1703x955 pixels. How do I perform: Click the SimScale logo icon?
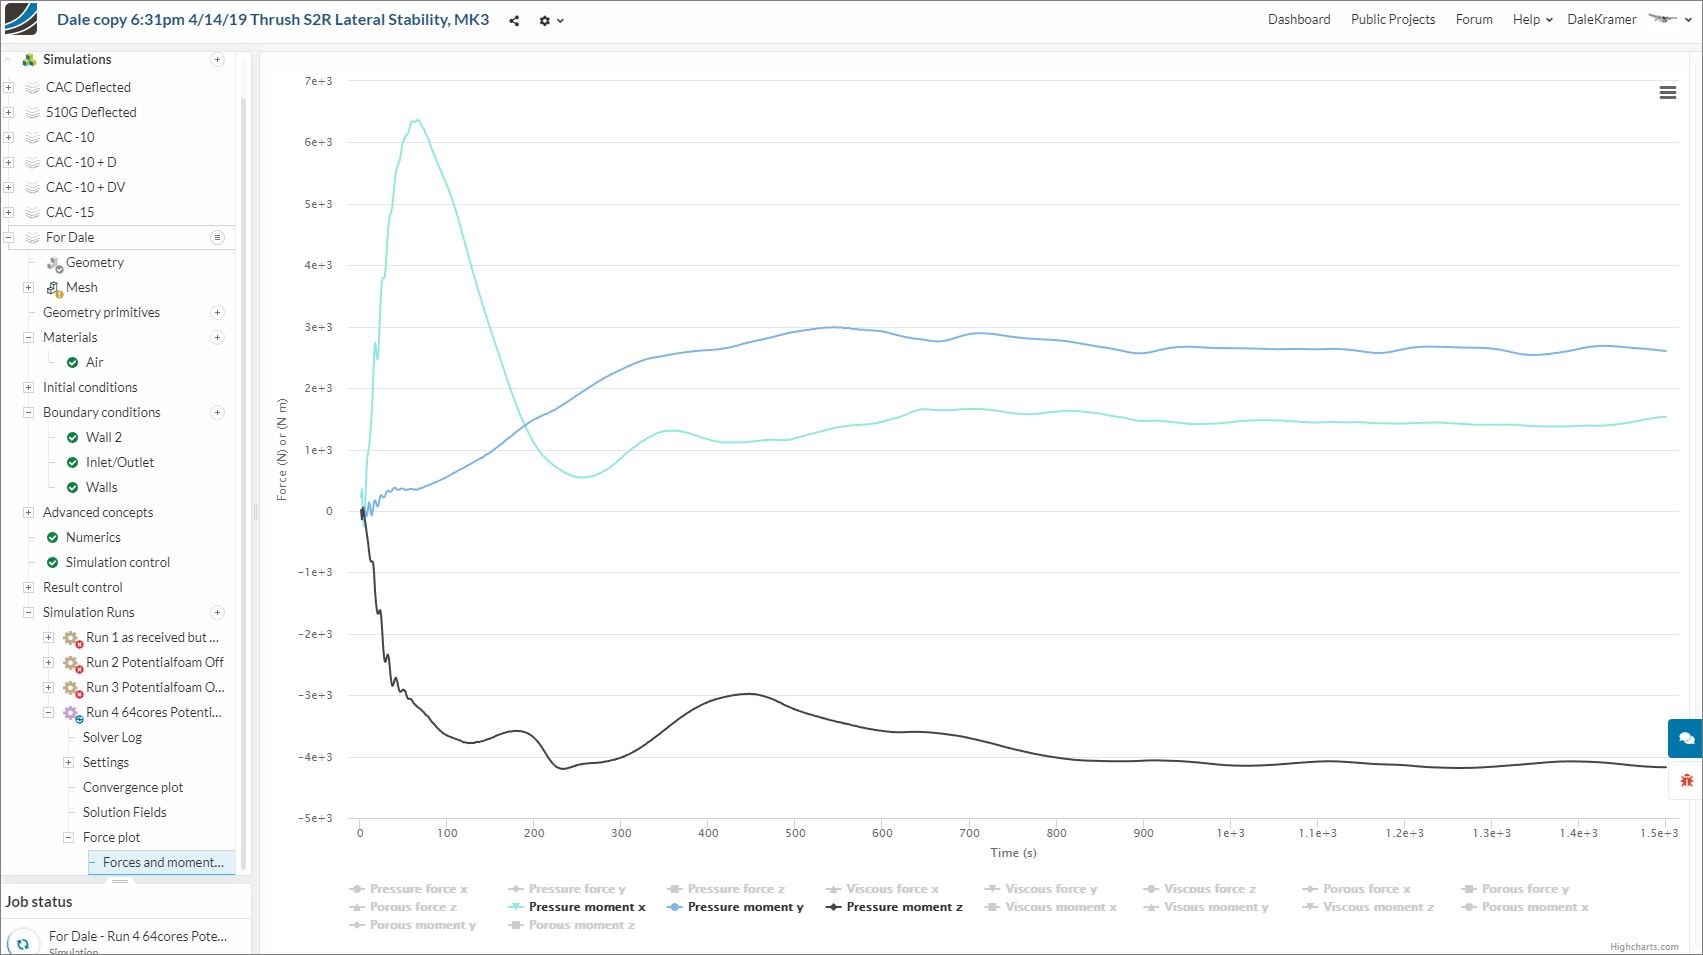(21, 20)
